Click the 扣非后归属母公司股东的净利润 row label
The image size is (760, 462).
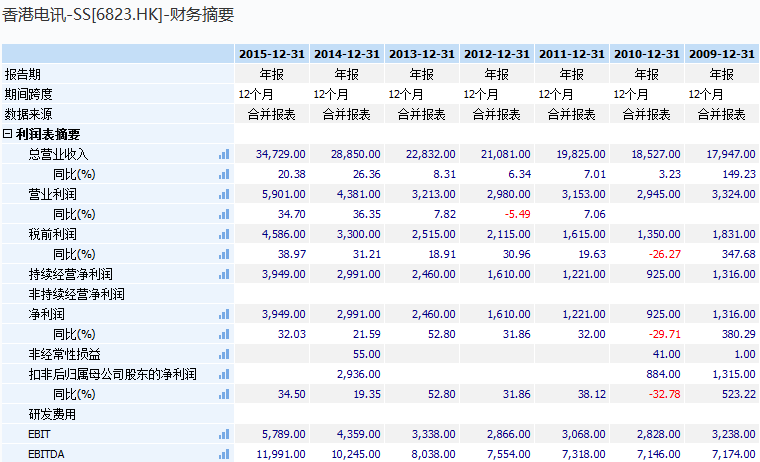[112, 374]
